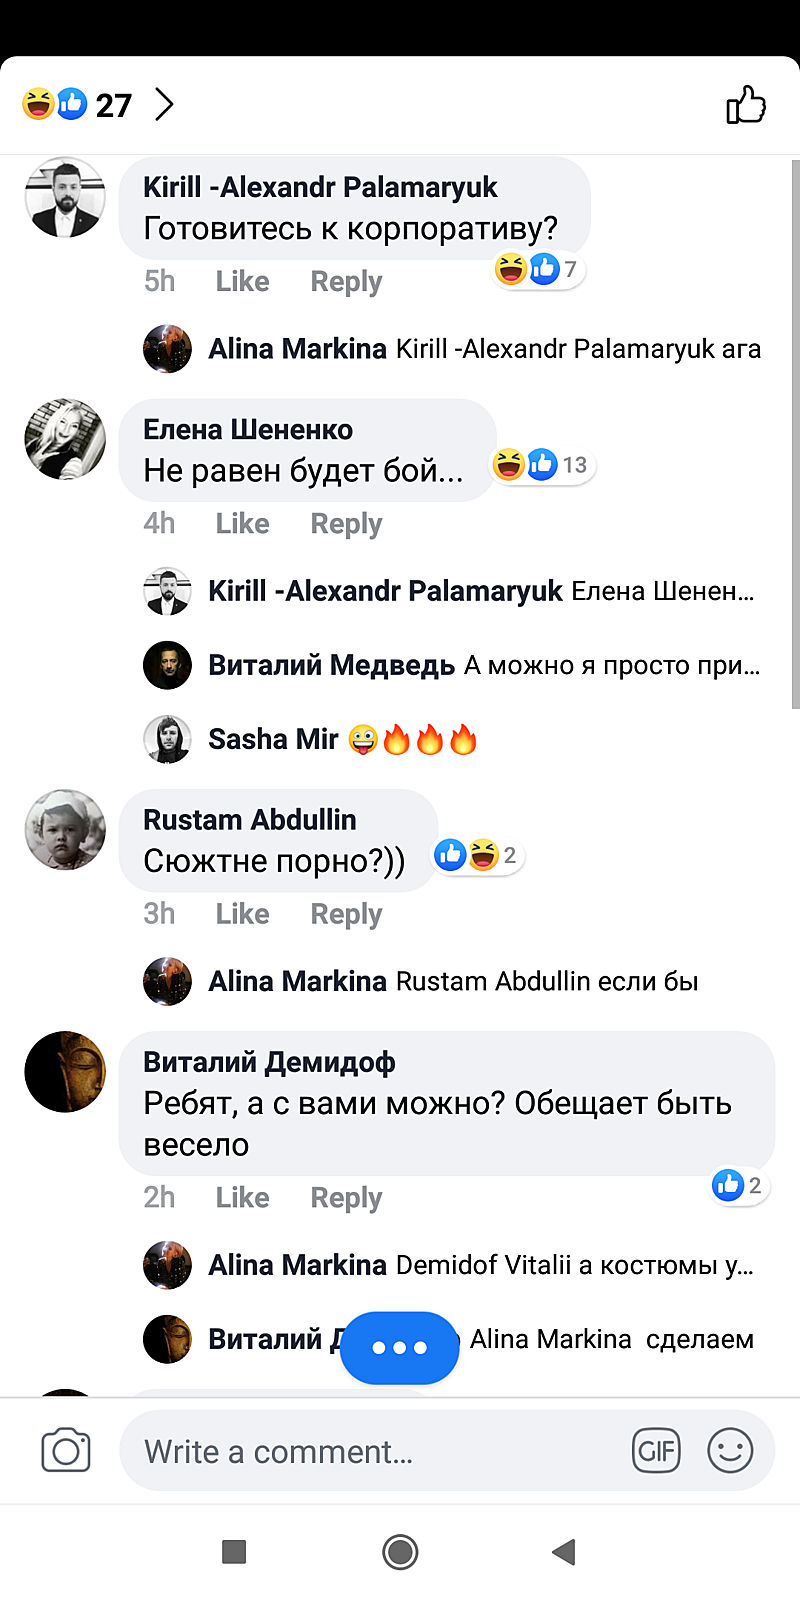Reply to Rustam Abdullin's comment
The width and height of the screenshot is (800, 1600).
tap(346, 914)
